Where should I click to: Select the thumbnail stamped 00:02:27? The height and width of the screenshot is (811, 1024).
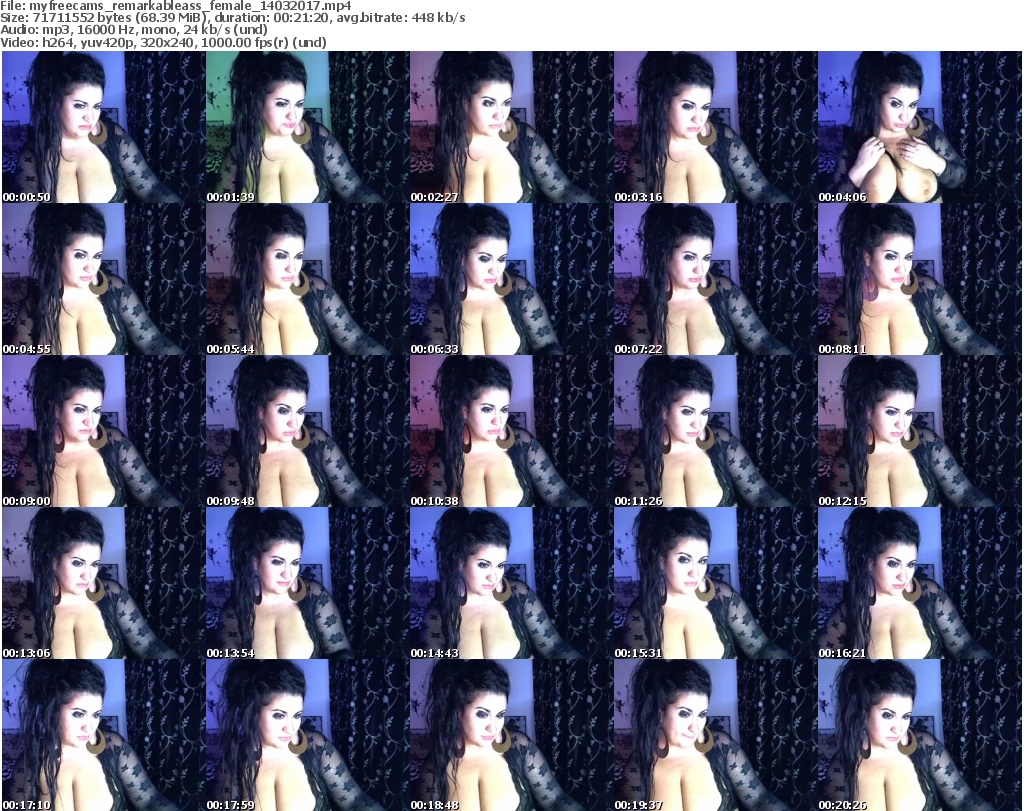(511, 127)
